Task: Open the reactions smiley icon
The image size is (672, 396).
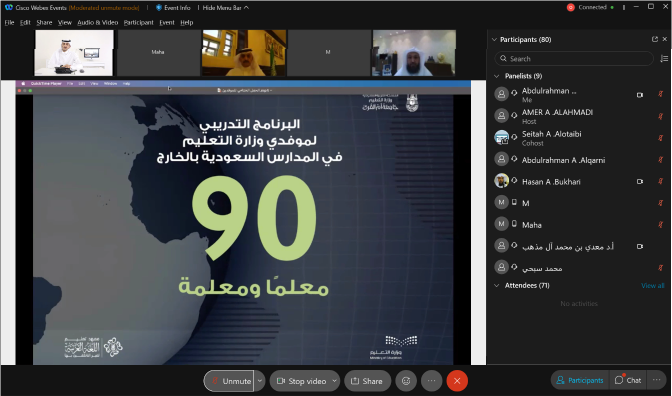Action: [x=406, y=381]
